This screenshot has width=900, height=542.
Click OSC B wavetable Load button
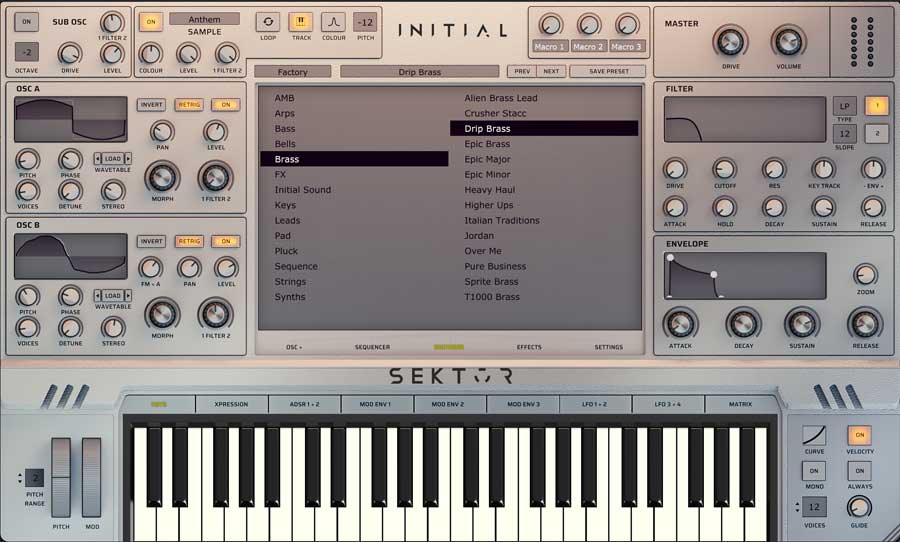[x=112, y=296]
